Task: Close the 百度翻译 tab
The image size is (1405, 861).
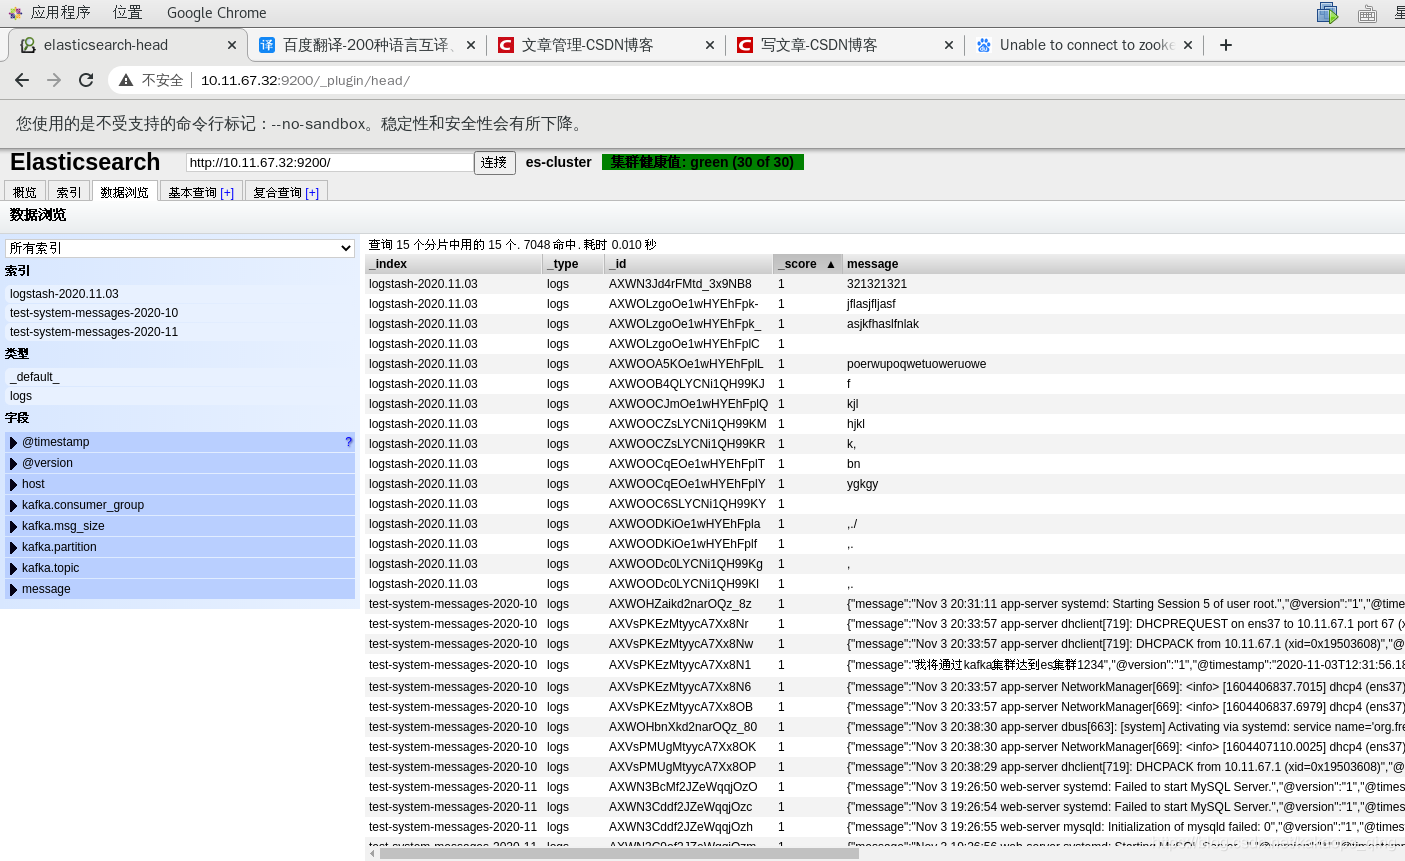Action: [472, 45]
